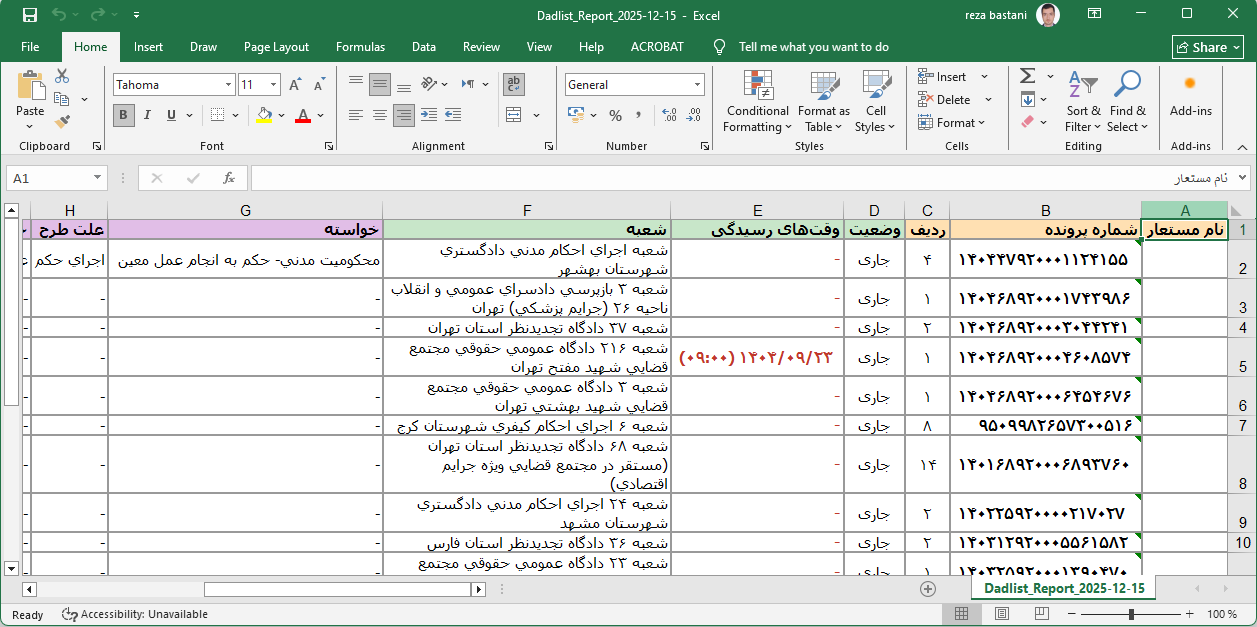Open the Sort & Filter dropdown
The image size is (1257, 627).
(x=1083, y=101)
